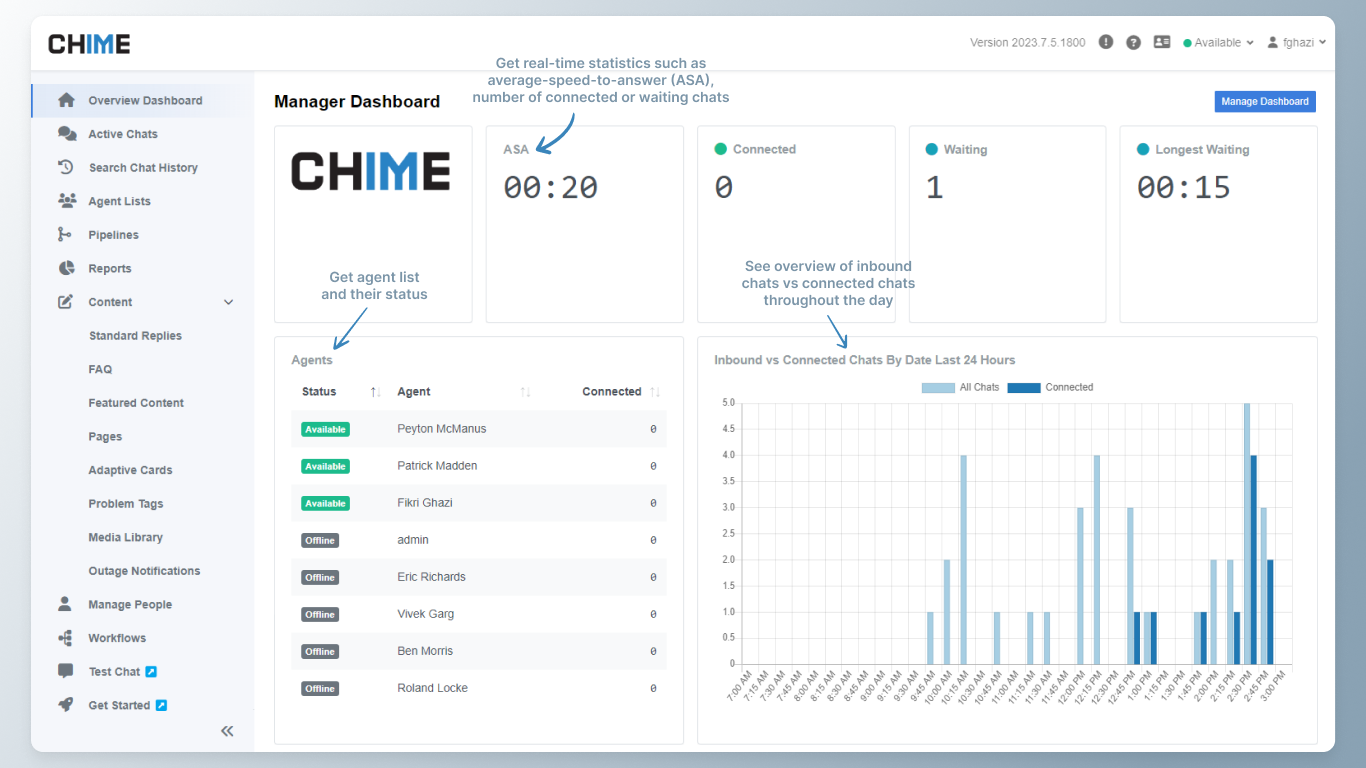Image resolution: width=1366 pixels, height=768 pixels.
Task: Click the Search Chat History clock icon
Action: pos(66,167)
